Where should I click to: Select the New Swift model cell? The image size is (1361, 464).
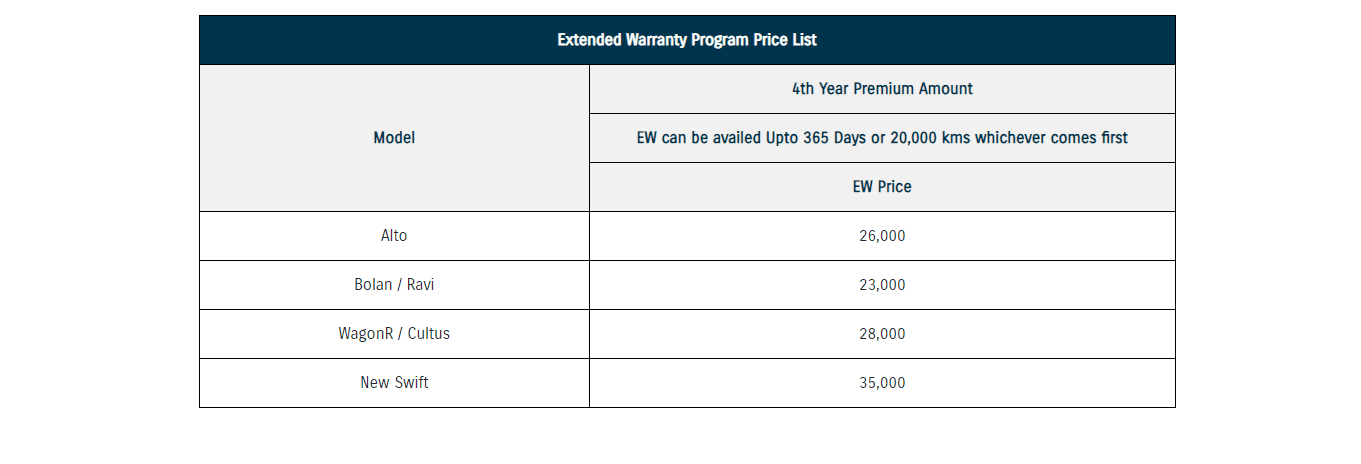(394, 383)
